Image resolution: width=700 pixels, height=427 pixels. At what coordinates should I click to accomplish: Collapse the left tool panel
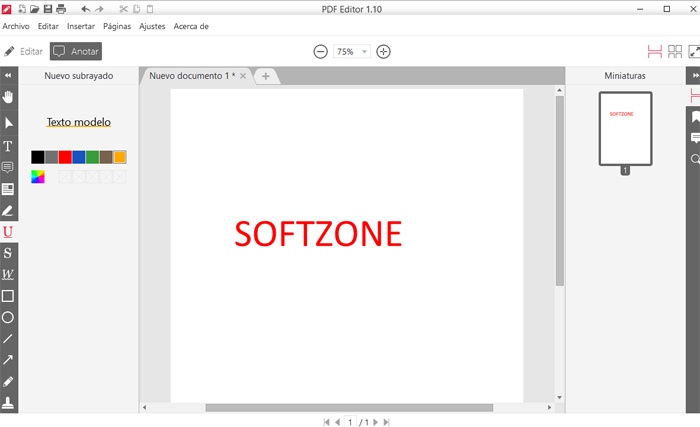pyautogui.click(x=8, y=75)
